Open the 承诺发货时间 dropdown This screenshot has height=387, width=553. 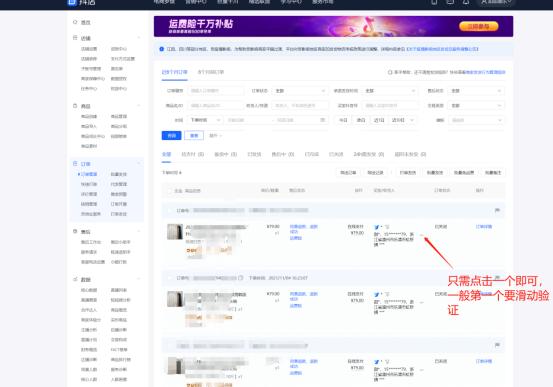coord(390,91)
